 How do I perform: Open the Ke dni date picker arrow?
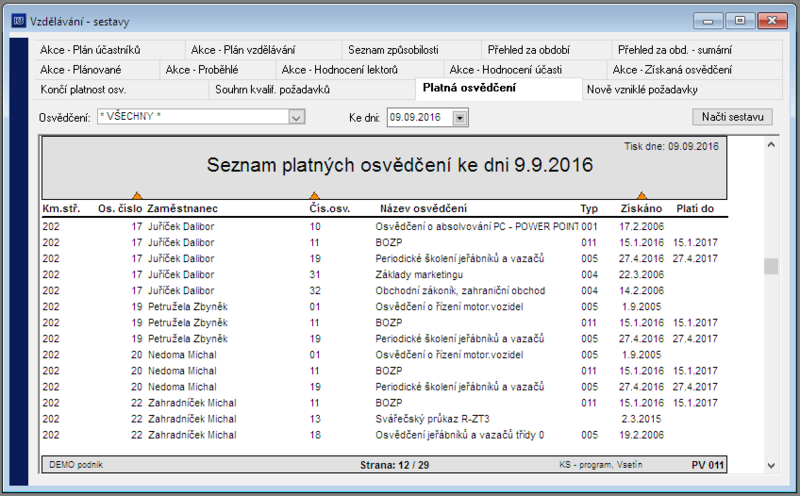[x=460, y=118]
